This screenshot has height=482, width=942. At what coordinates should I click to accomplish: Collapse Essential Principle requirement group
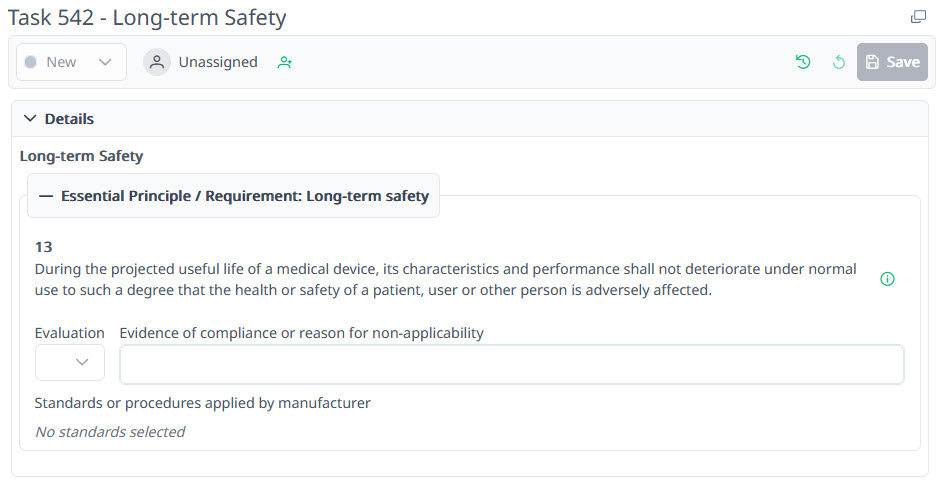coord(45,196)
